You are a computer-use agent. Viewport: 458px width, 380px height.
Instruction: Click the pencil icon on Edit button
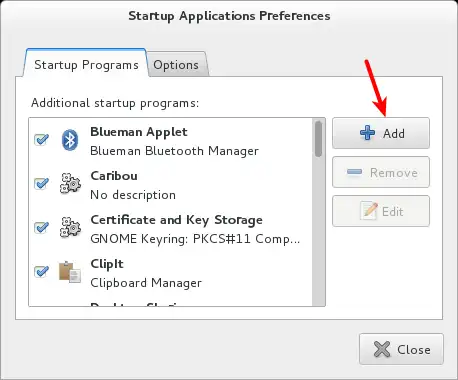369,211
